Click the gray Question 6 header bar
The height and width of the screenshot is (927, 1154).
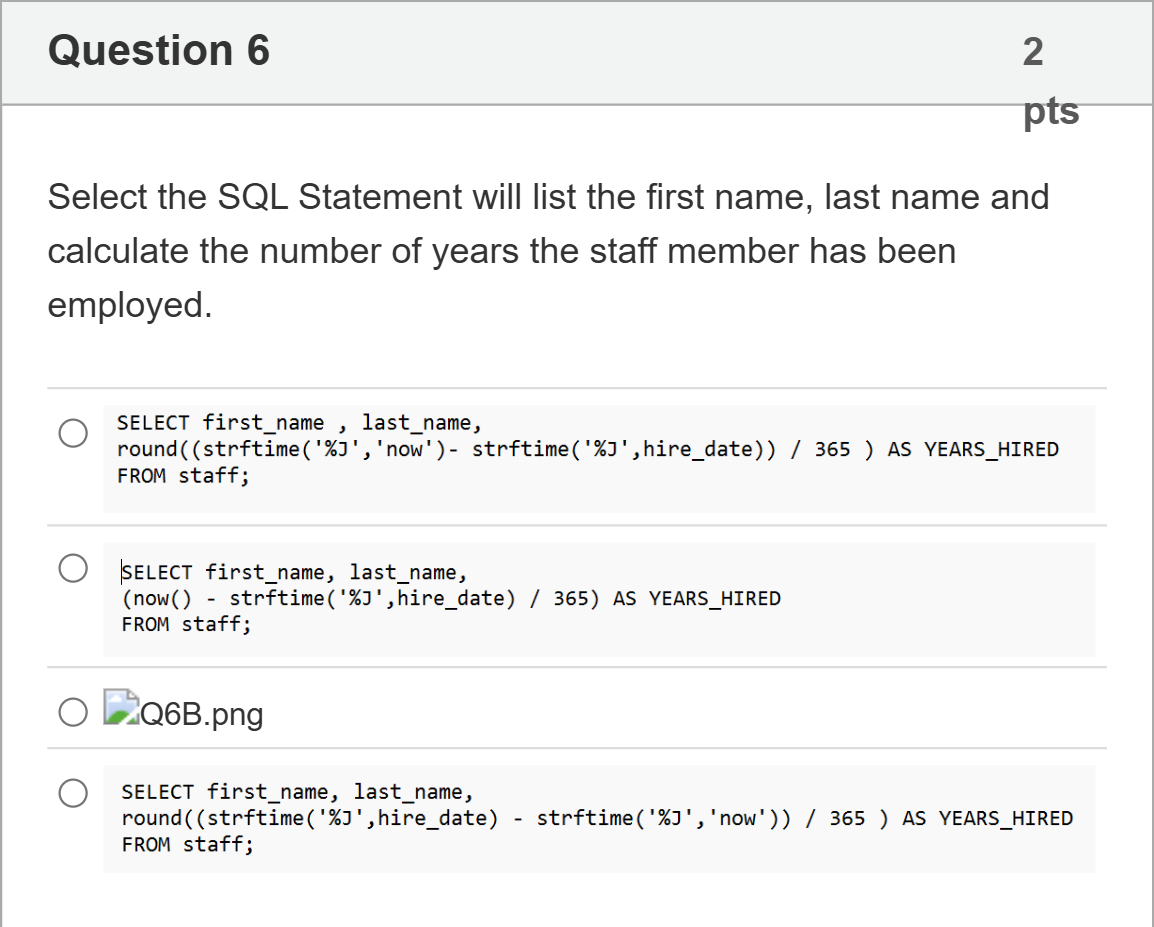click(x=577, y=53)
